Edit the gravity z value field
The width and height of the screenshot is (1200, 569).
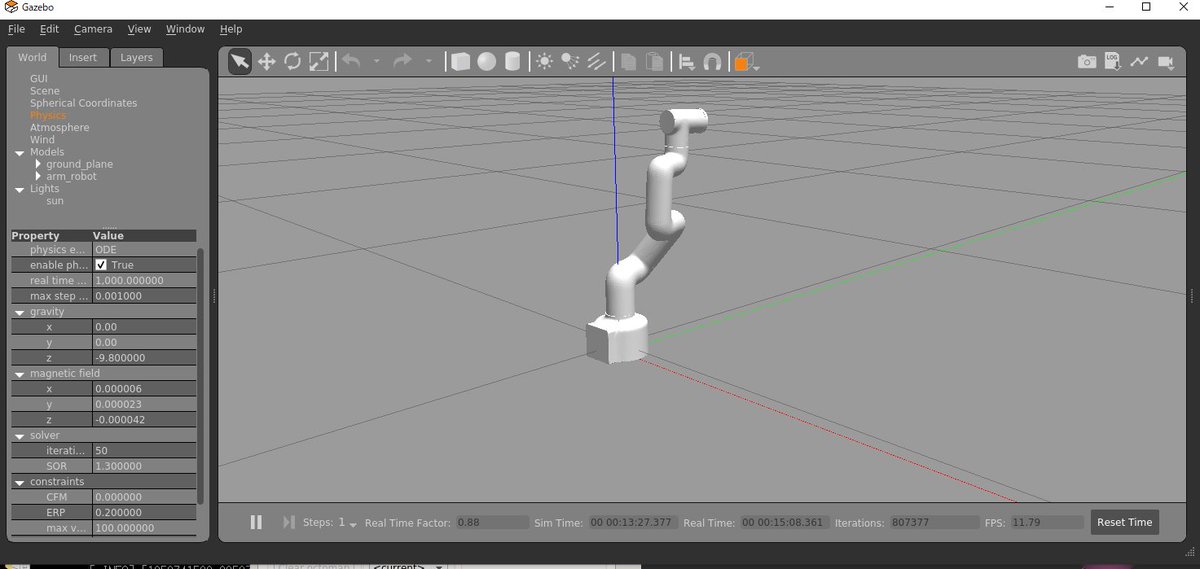pyautogui.click(x=144, y=358)
